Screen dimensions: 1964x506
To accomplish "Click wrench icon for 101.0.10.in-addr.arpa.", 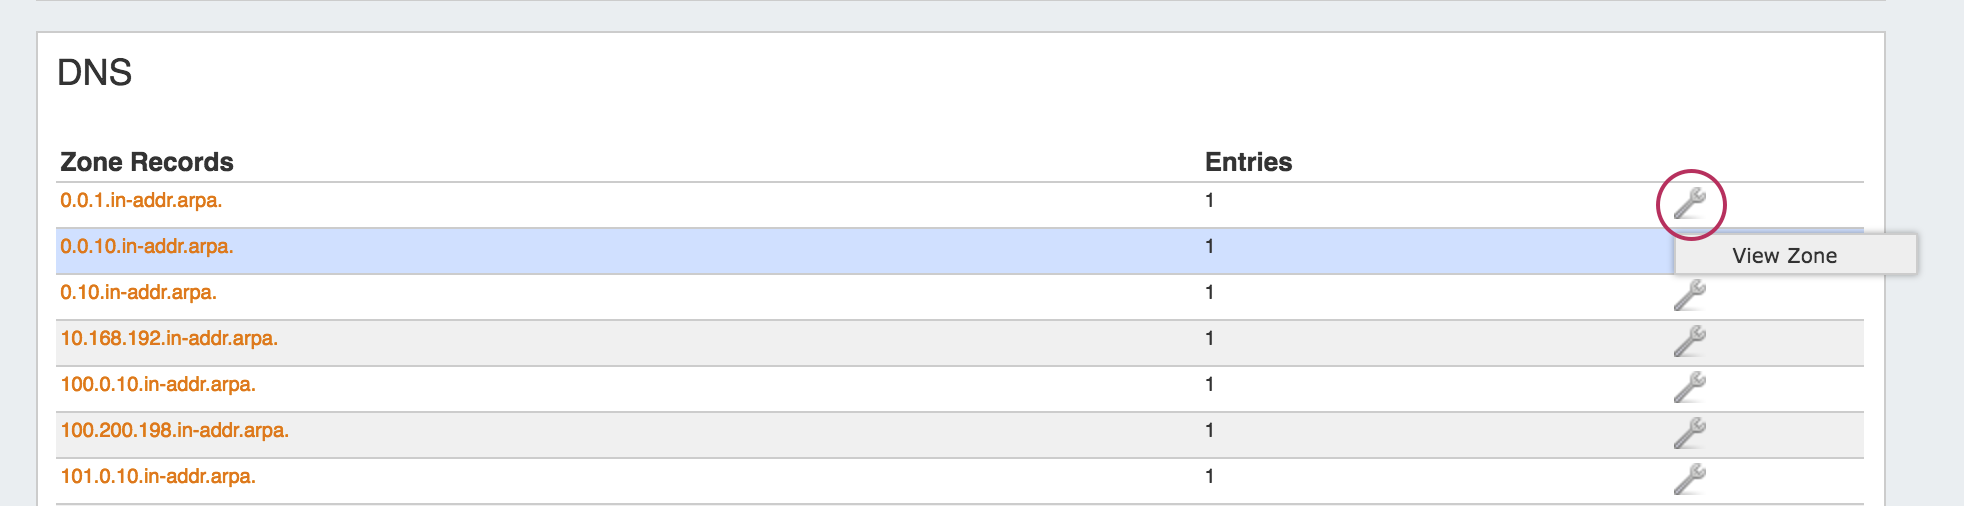I will (1690, 480).
